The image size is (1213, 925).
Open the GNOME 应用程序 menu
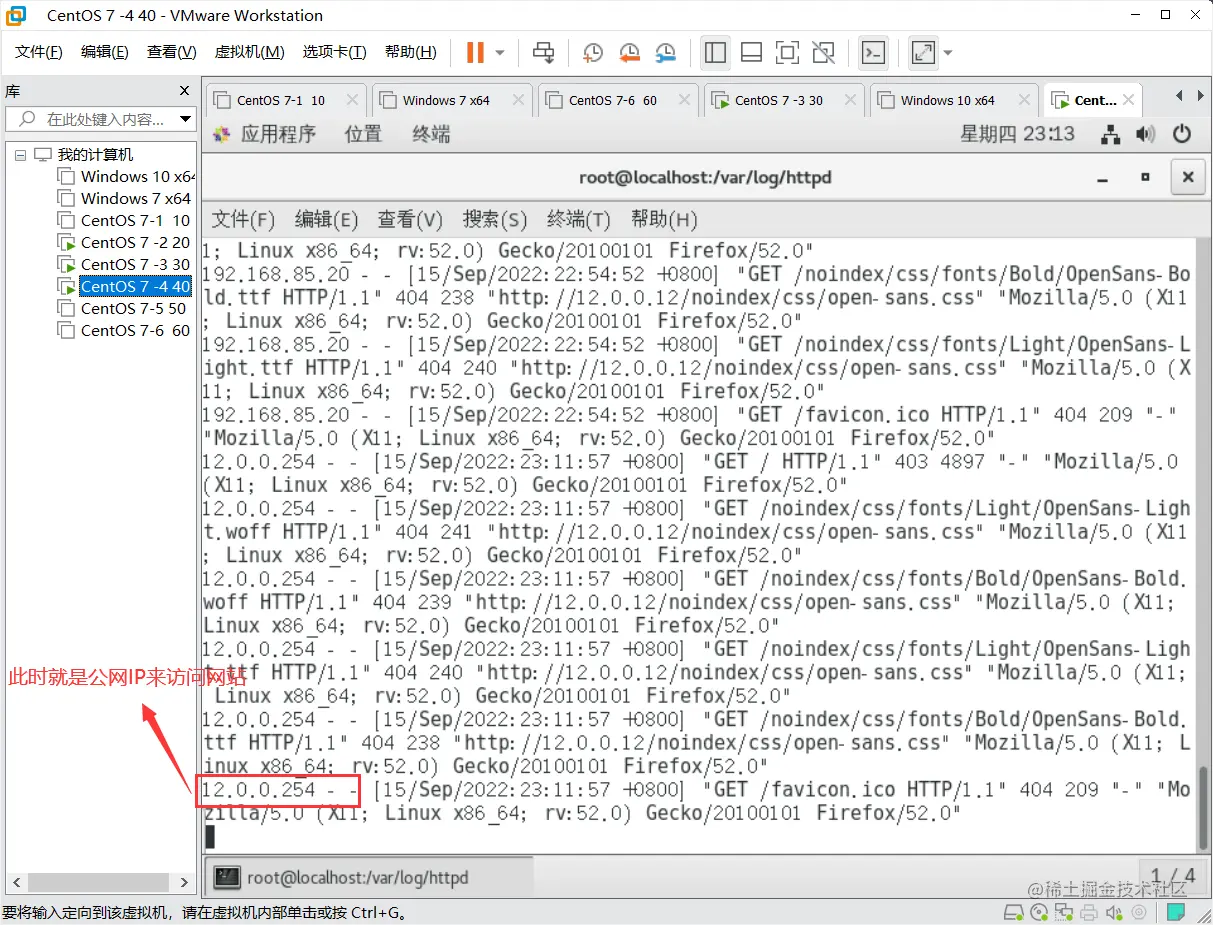(264, 134)
